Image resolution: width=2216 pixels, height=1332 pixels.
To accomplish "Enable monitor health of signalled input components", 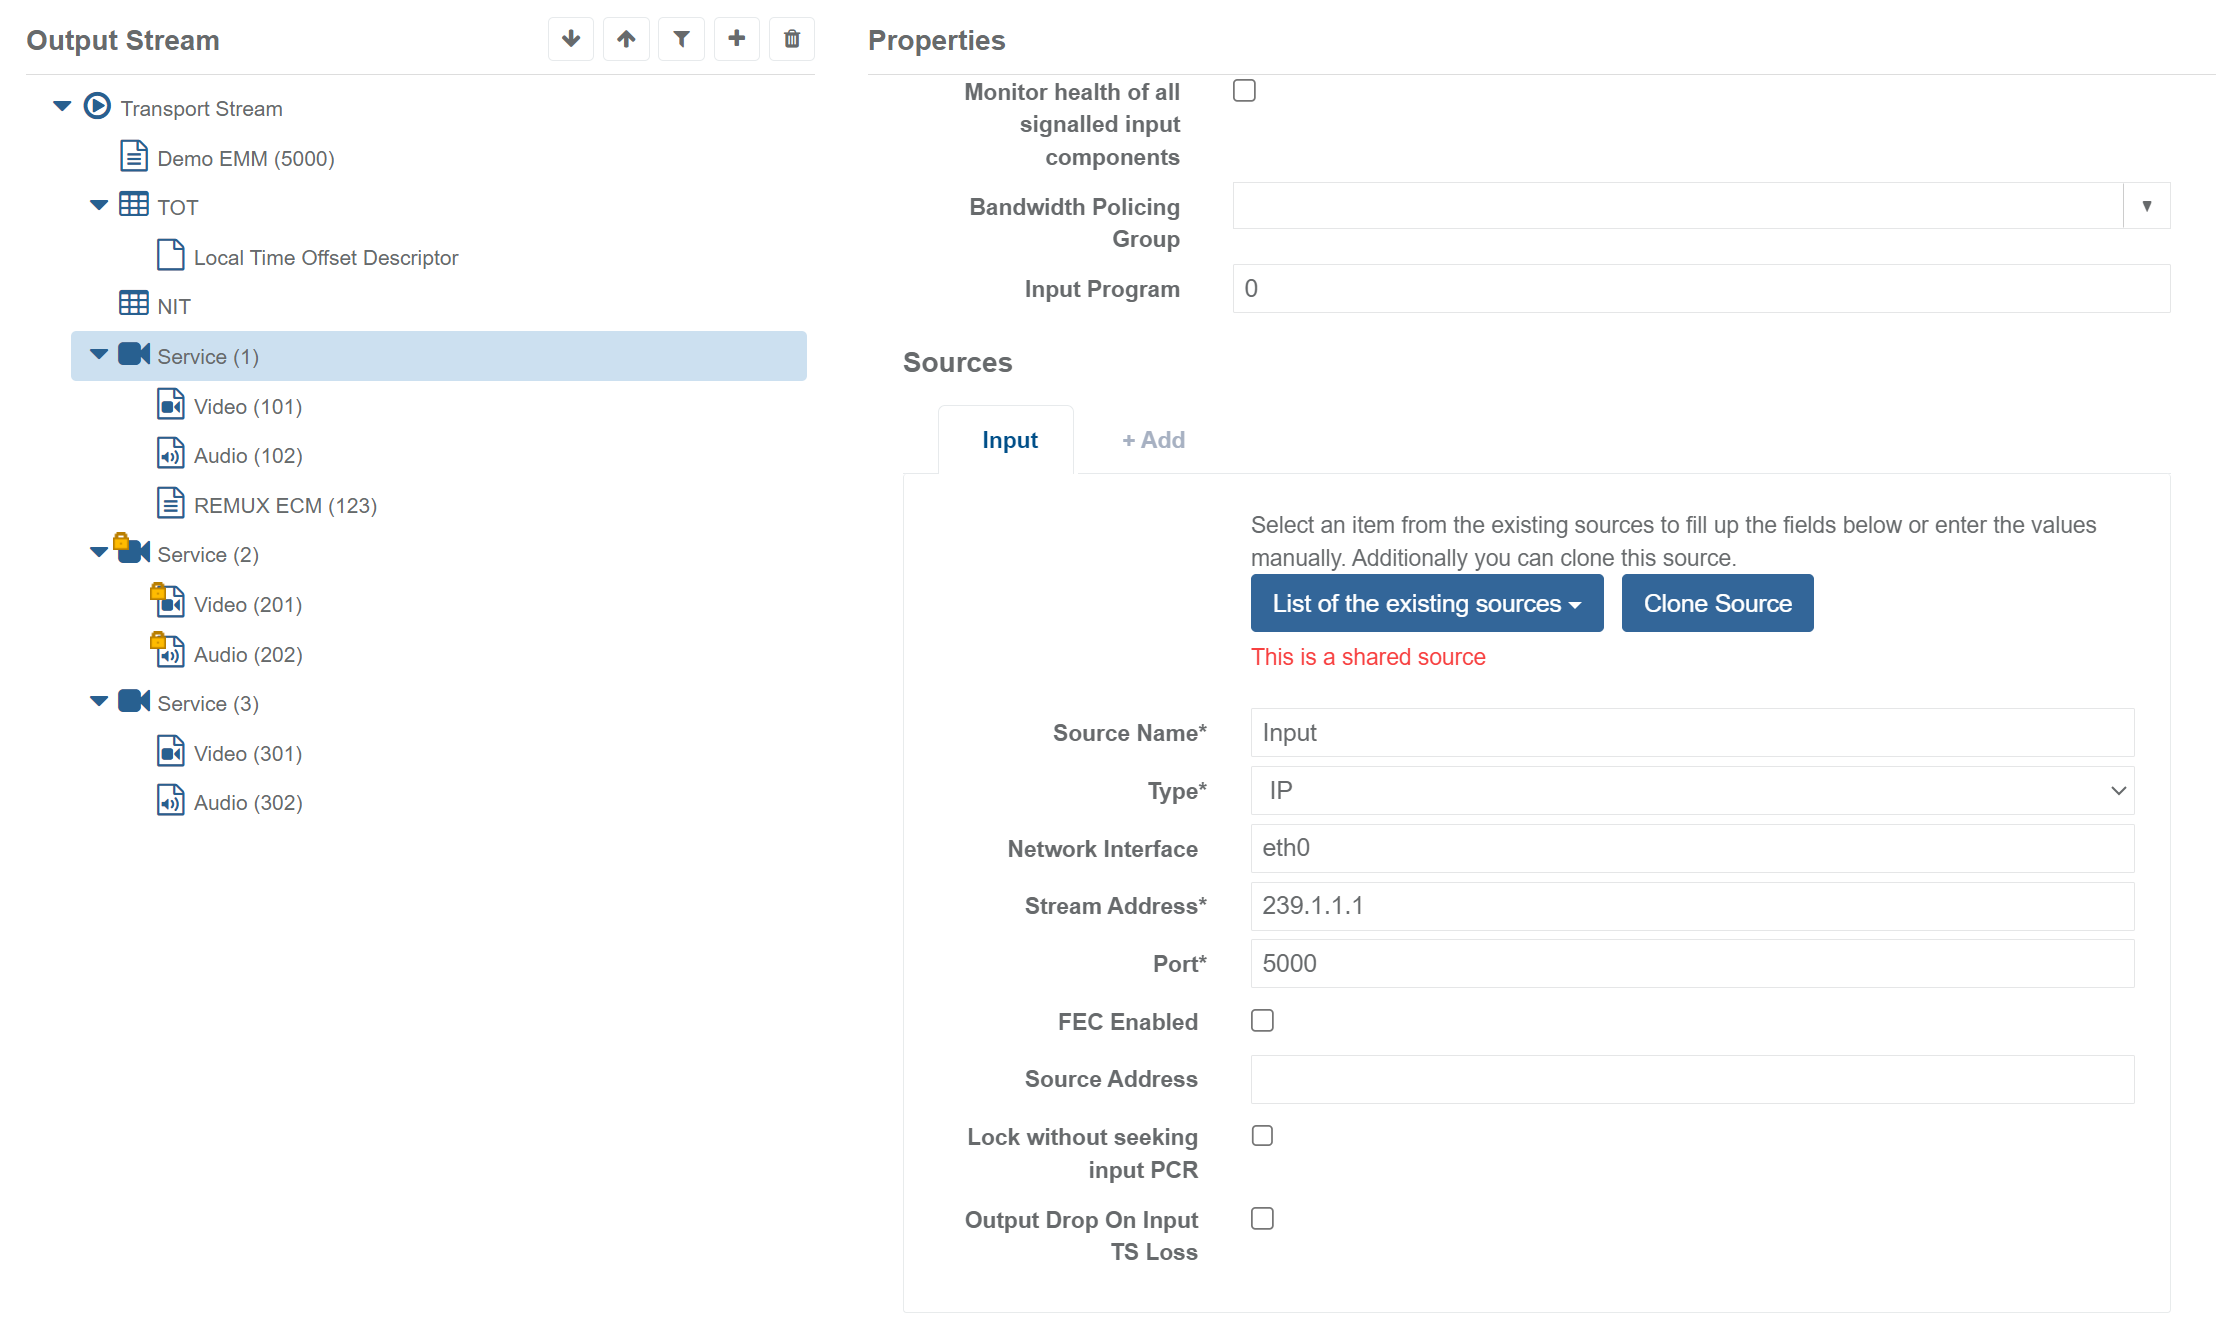I will pyautogui.click(x=1244, y=91).
